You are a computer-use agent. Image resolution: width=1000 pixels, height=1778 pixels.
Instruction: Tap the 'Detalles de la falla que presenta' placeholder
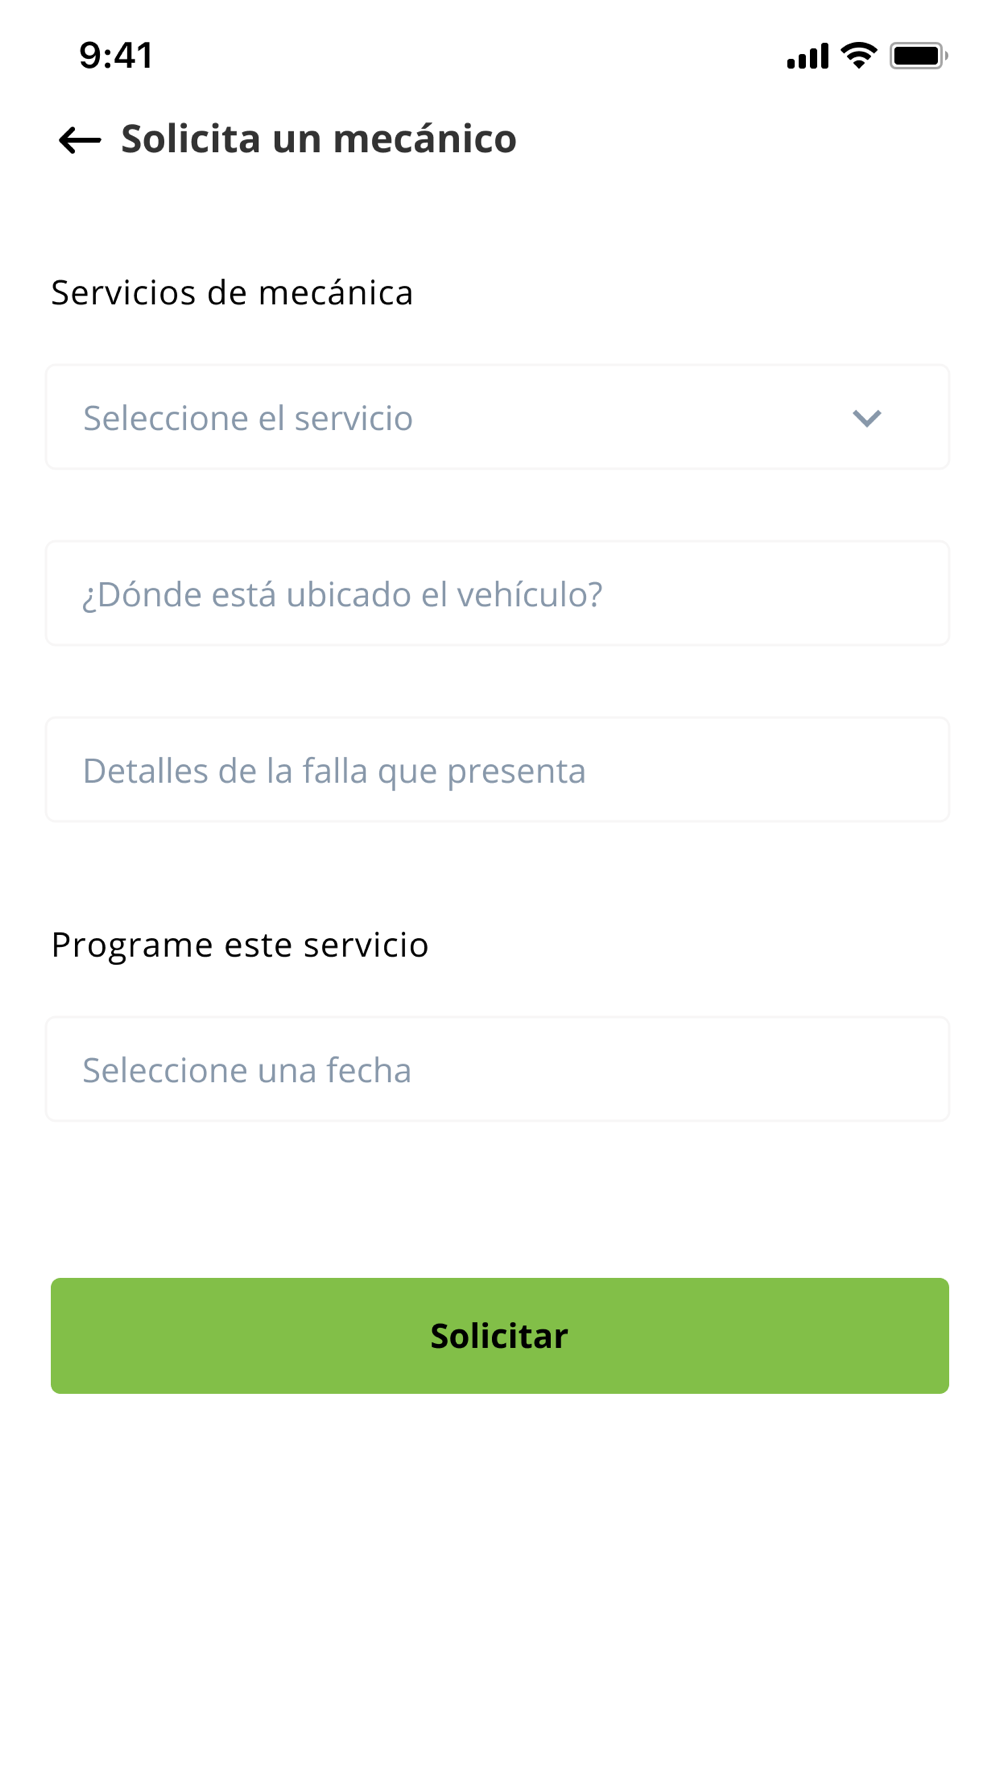pyautogui.click(x=334, y=771)
